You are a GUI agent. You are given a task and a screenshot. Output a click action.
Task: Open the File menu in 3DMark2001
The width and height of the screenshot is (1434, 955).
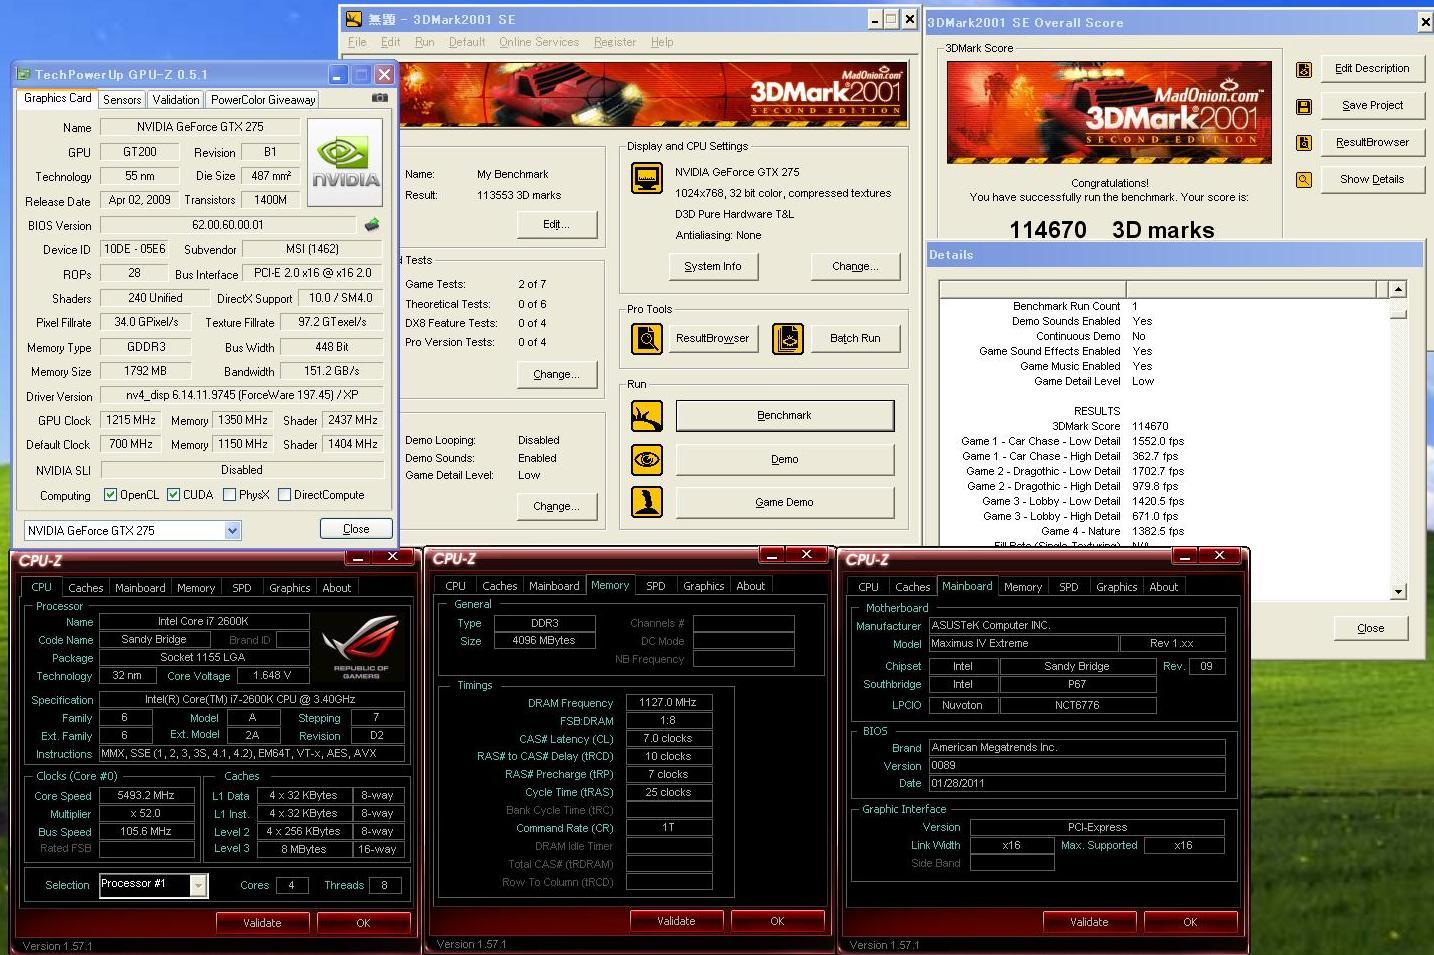(x=357, y=42)
